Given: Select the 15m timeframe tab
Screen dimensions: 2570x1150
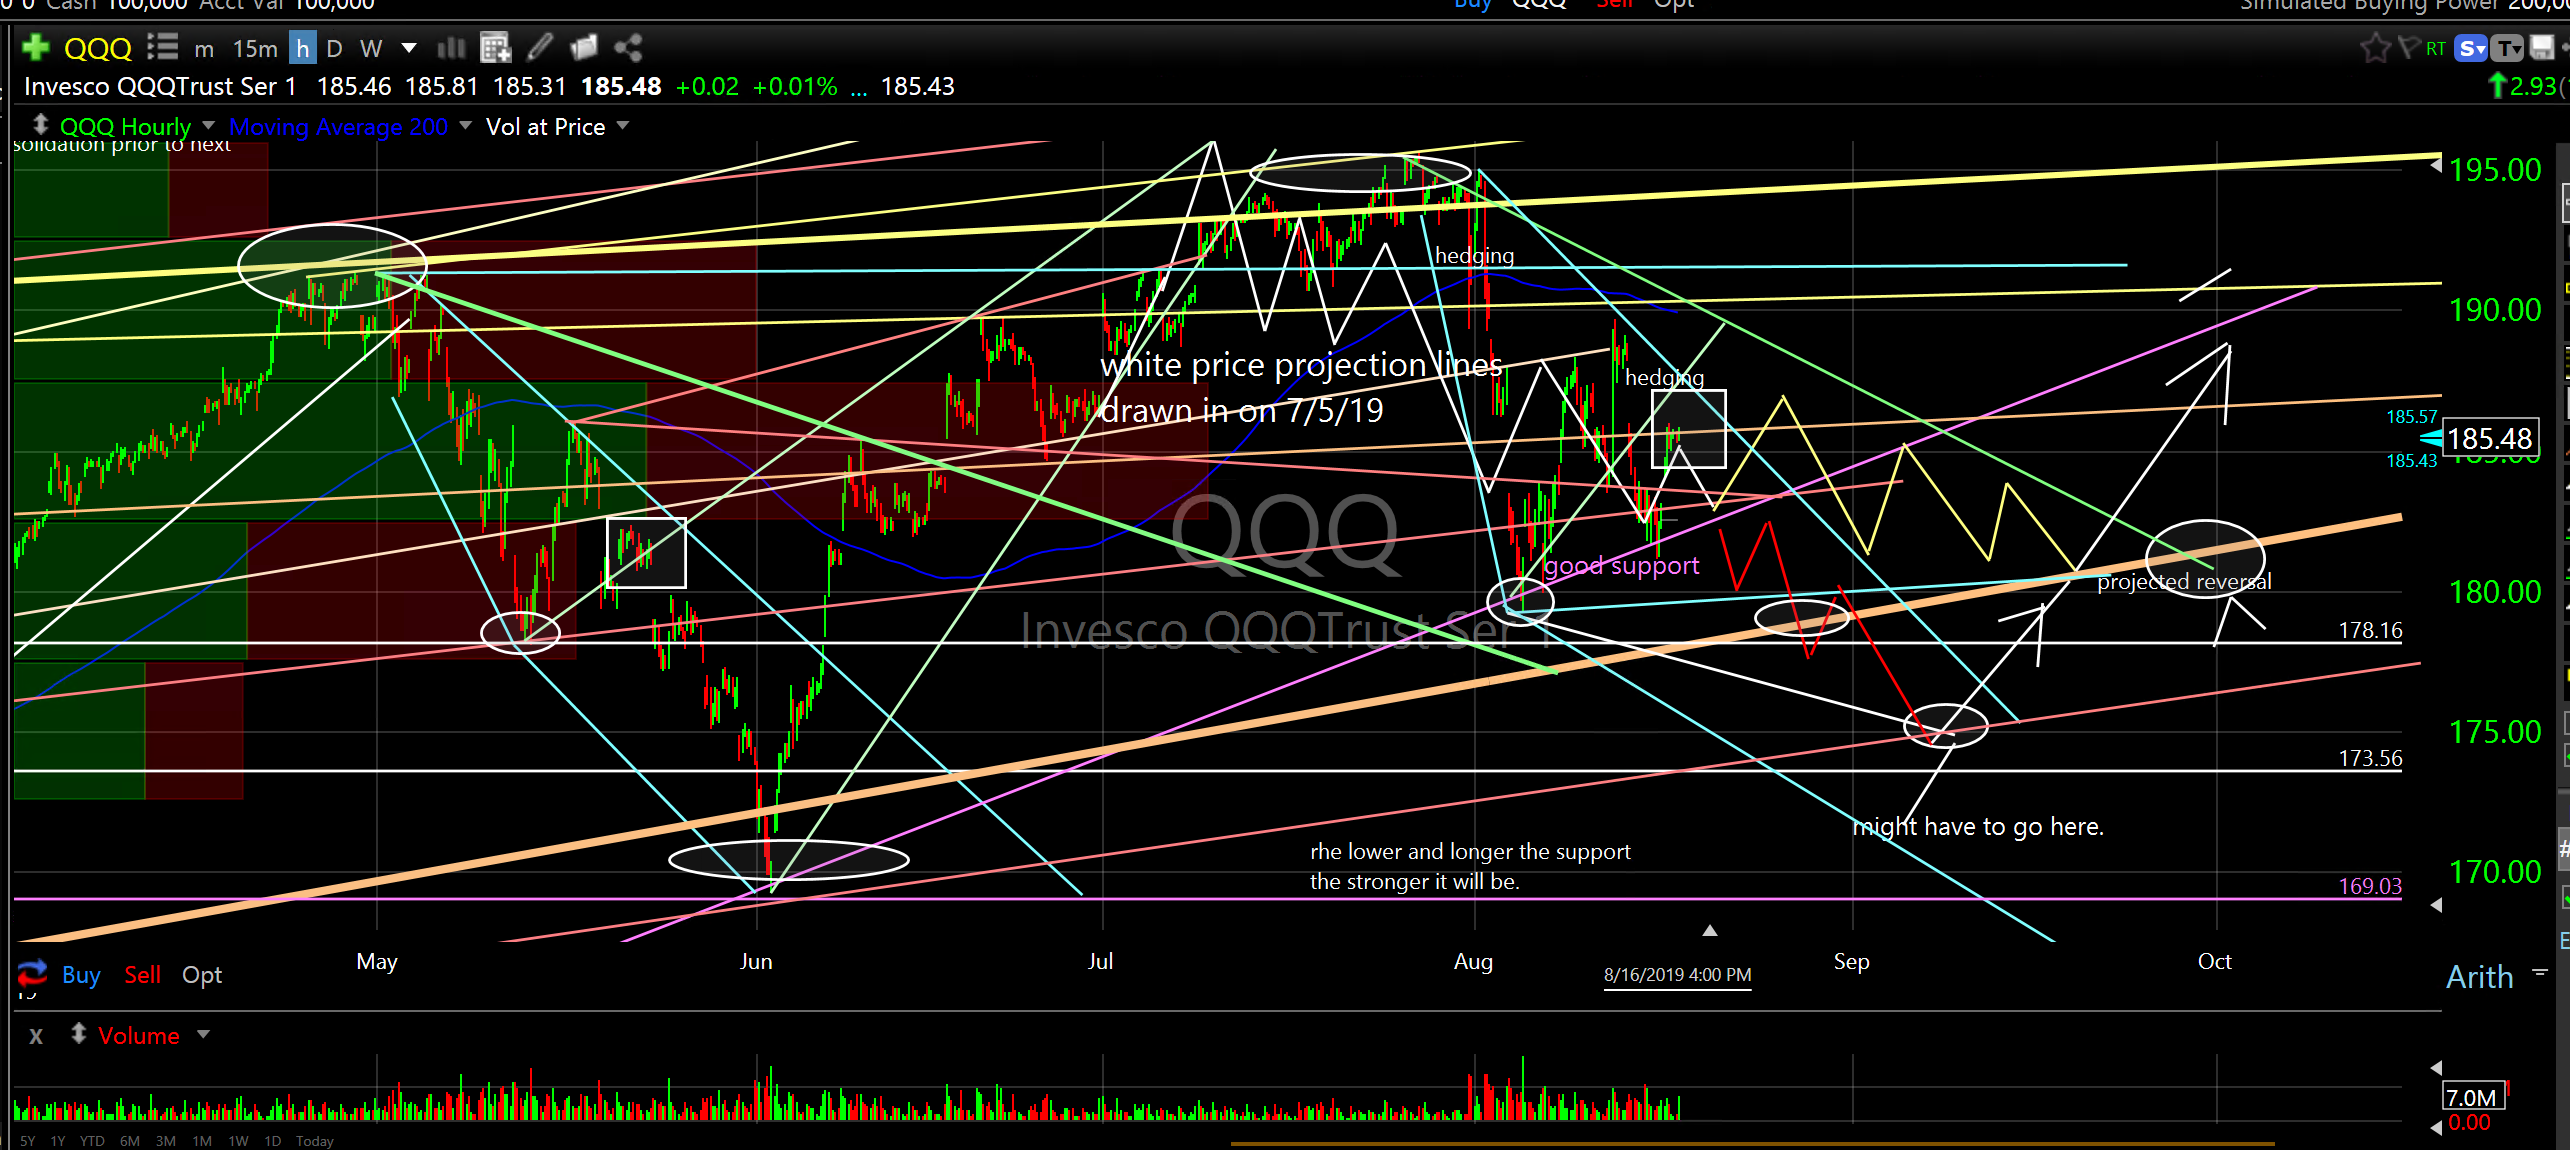Looking at the screenshot, I should 255,48.
